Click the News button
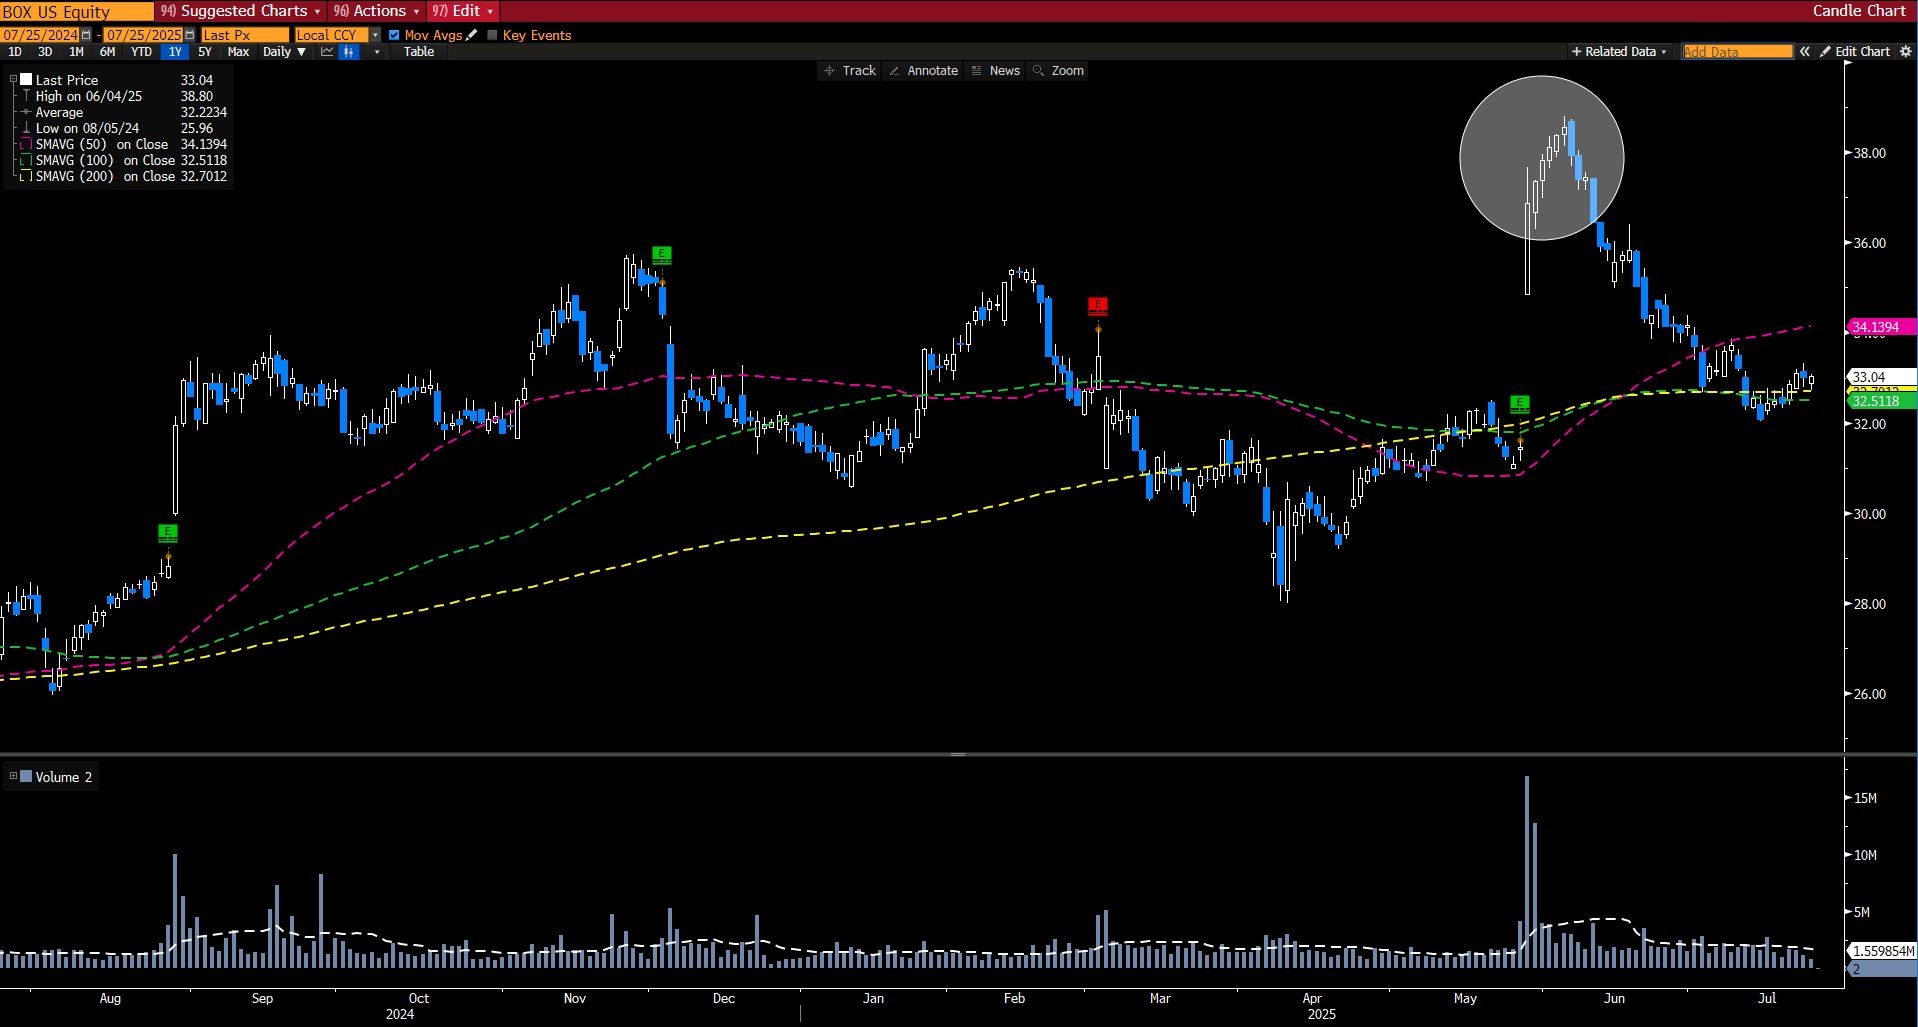This screenshot has width=1918, height=1027. tap(995, 71)
